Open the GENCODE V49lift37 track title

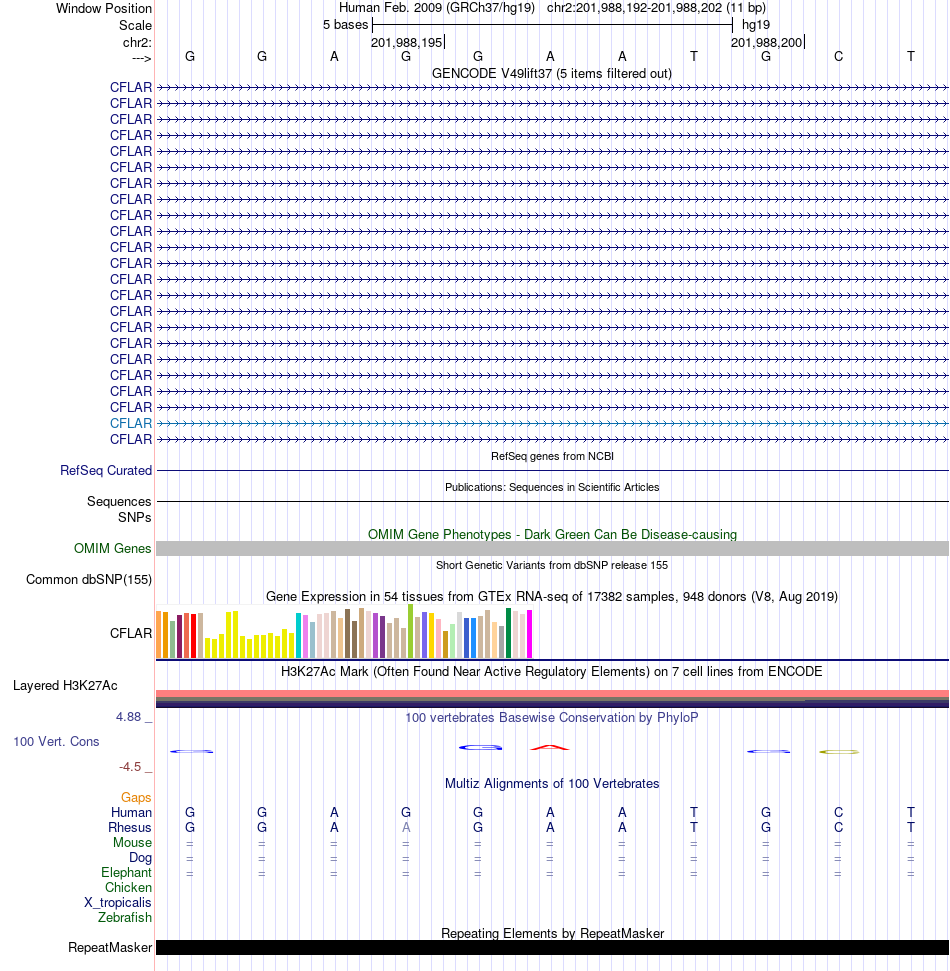(x=551, y=73)
